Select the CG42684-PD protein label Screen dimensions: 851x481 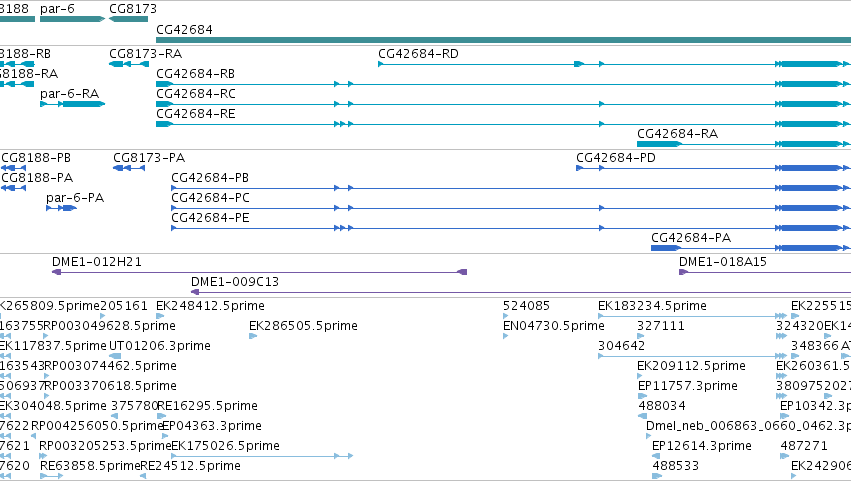pyautogui.click(x=615, y=158)
